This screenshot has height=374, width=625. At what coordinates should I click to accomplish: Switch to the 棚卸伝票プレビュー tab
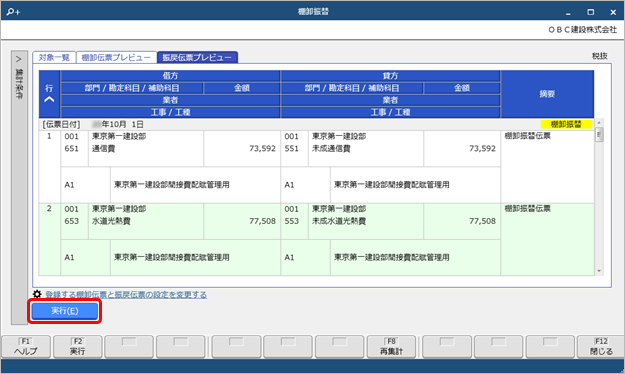click(x=116, y=57)
